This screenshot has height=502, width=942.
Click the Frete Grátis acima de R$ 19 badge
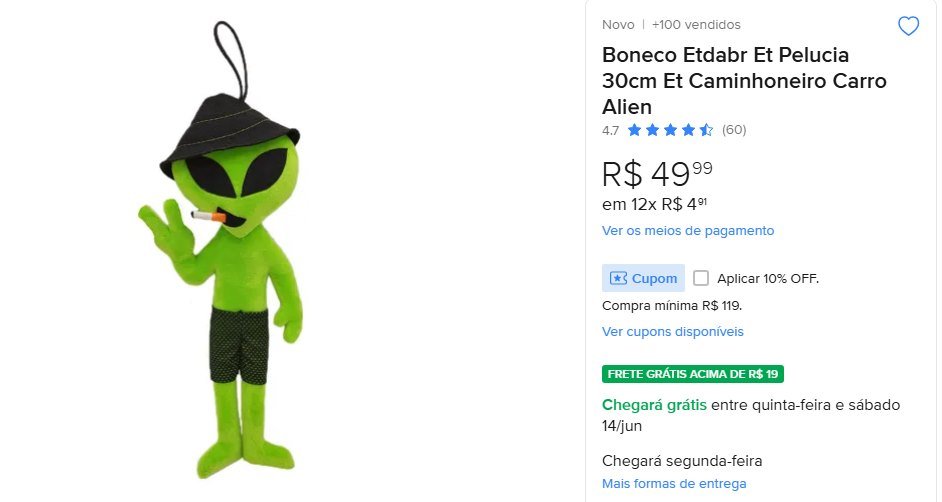coord(693,374)
